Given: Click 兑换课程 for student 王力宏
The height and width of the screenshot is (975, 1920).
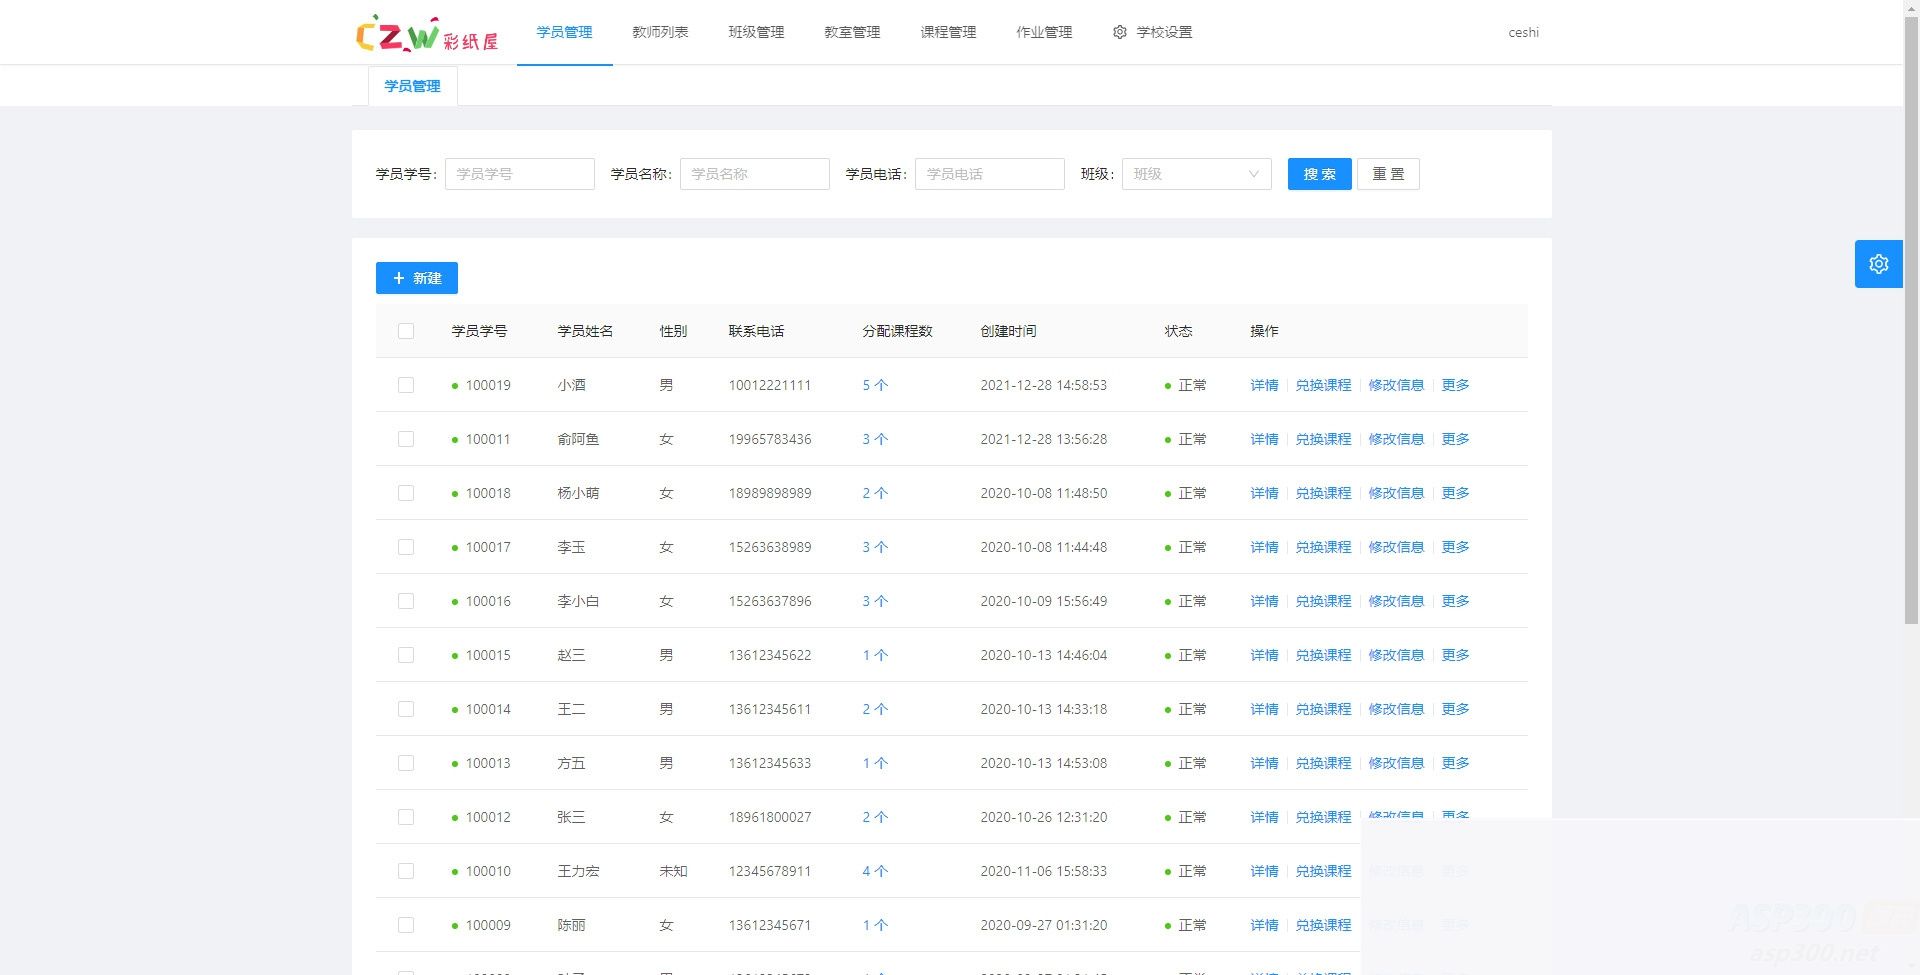Looking at the screenshot, I should [x=1323, y=870].
